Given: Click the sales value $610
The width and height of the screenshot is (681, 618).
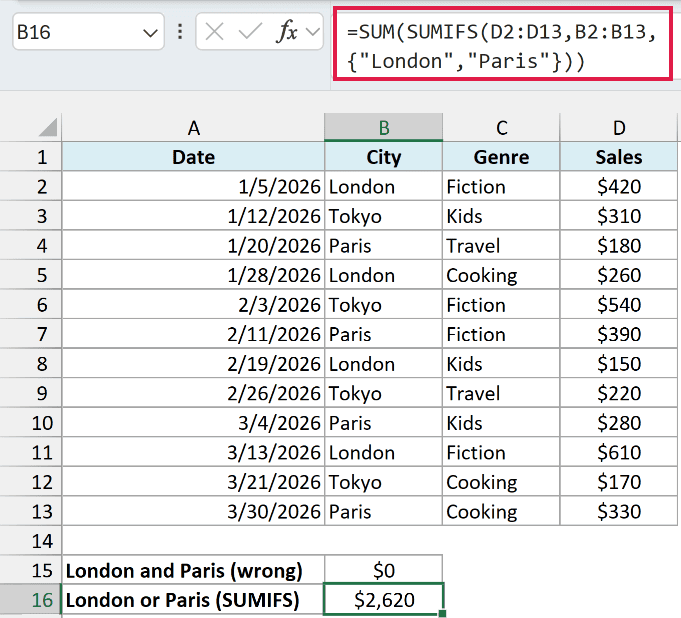Looking at the screenshot, I should pos(619,452).
